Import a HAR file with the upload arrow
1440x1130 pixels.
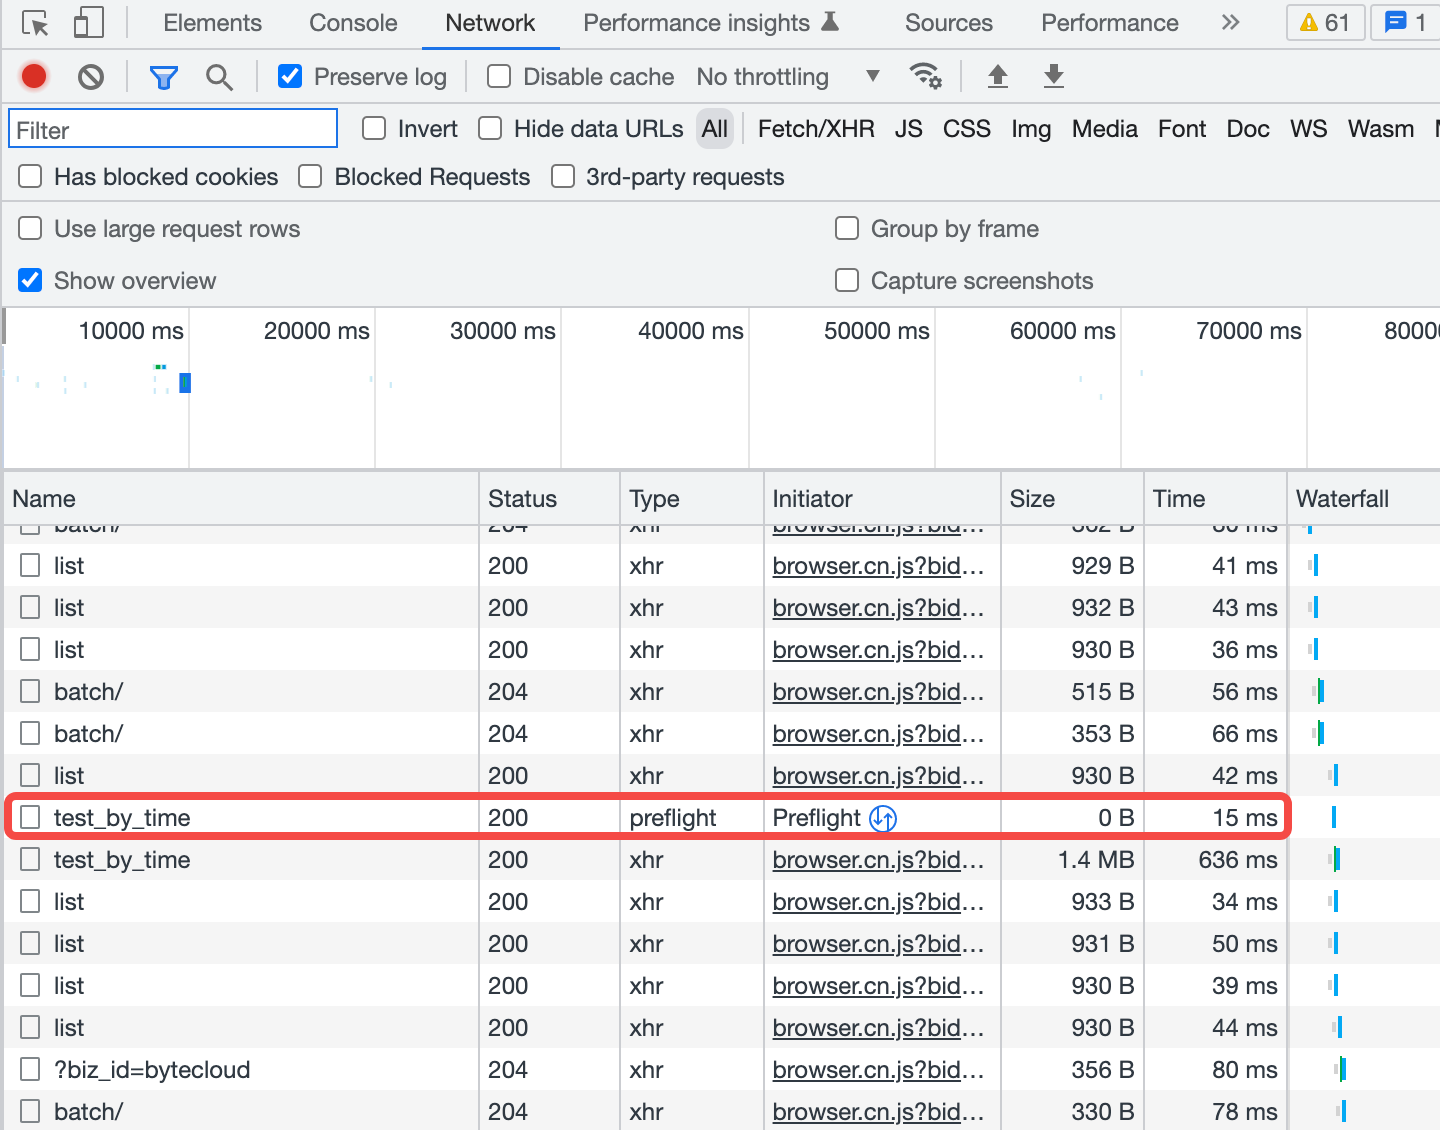point(998,76)
